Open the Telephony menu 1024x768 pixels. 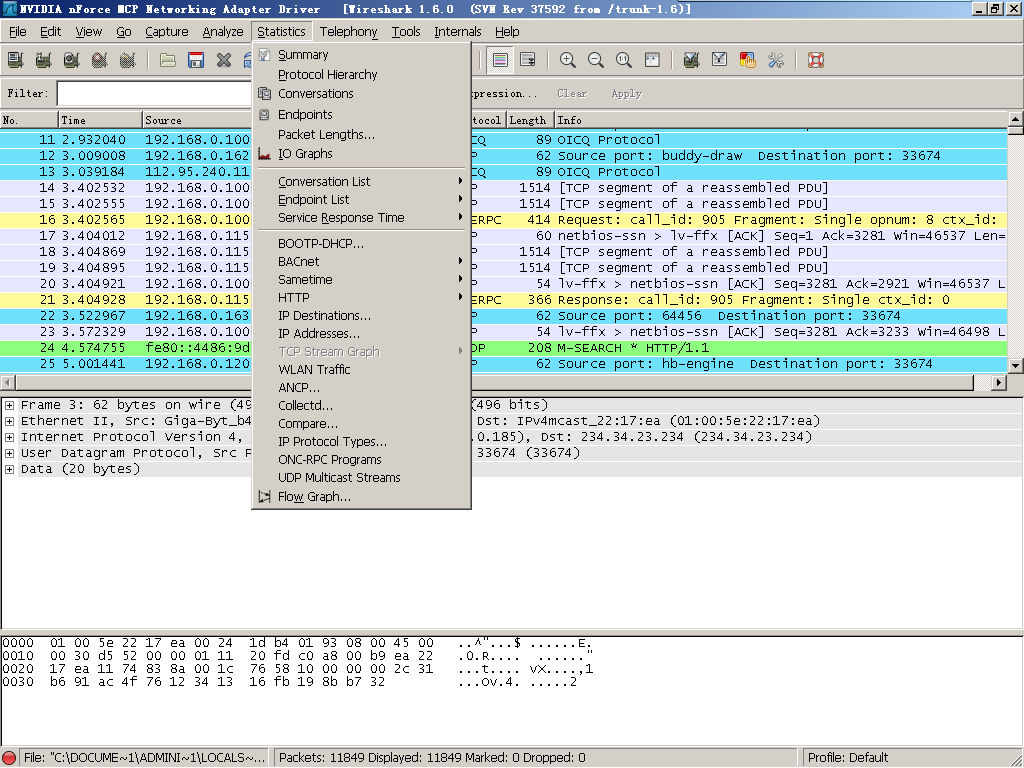tap(348, 31)
